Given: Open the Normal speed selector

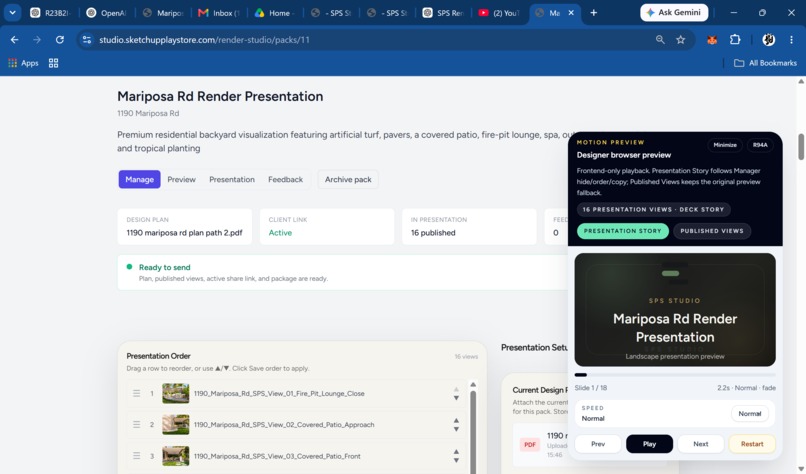Looking at the screenshot, I should coord(750,413).
